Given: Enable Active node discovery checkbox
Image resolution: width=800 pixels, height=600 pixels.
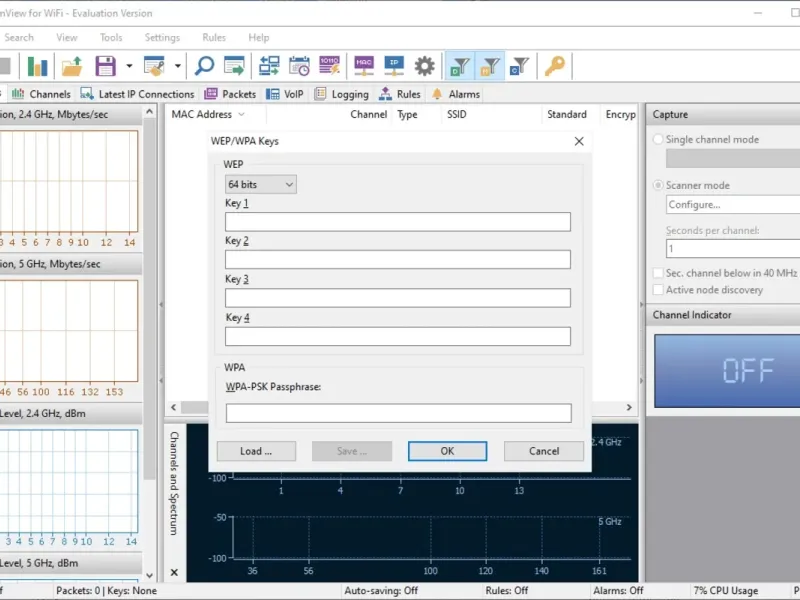Looking at the screenshot, I should coord(658,290).
